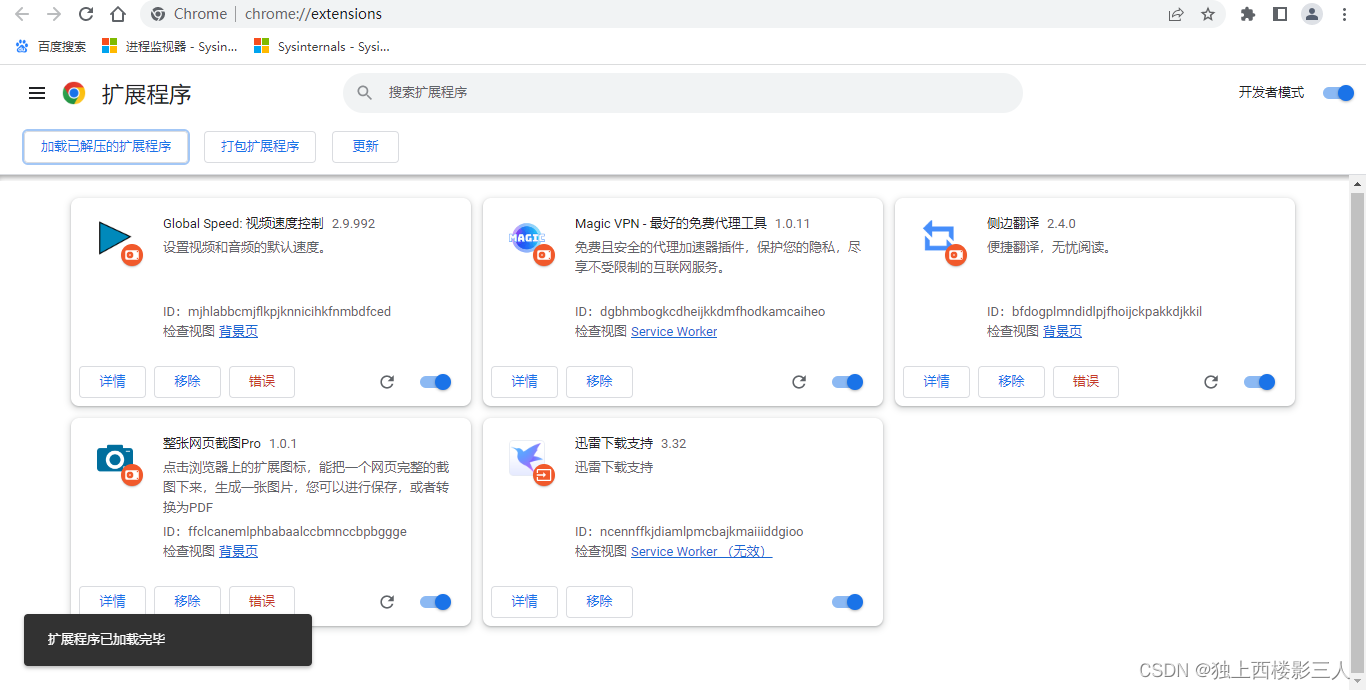Remove the 侧边翻译 extension
The width and height of the screenshot is (1366, 690).
click(x=1011, y=382)
